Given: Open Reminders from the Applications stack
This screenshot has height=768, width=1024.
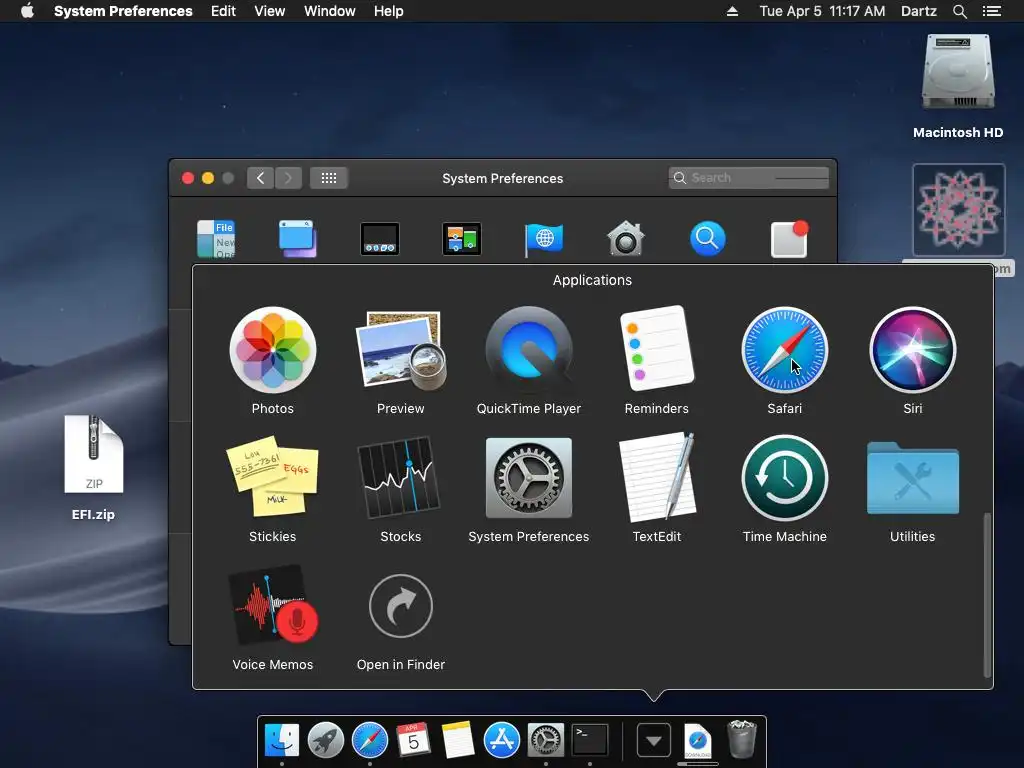Looking at the screenshot, I should tap(656, 347).
